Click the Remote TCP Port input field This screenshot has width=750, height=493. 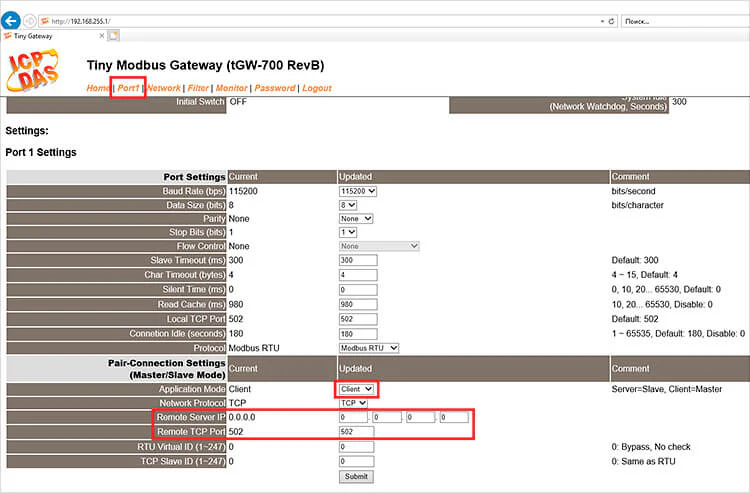point(356,432)
